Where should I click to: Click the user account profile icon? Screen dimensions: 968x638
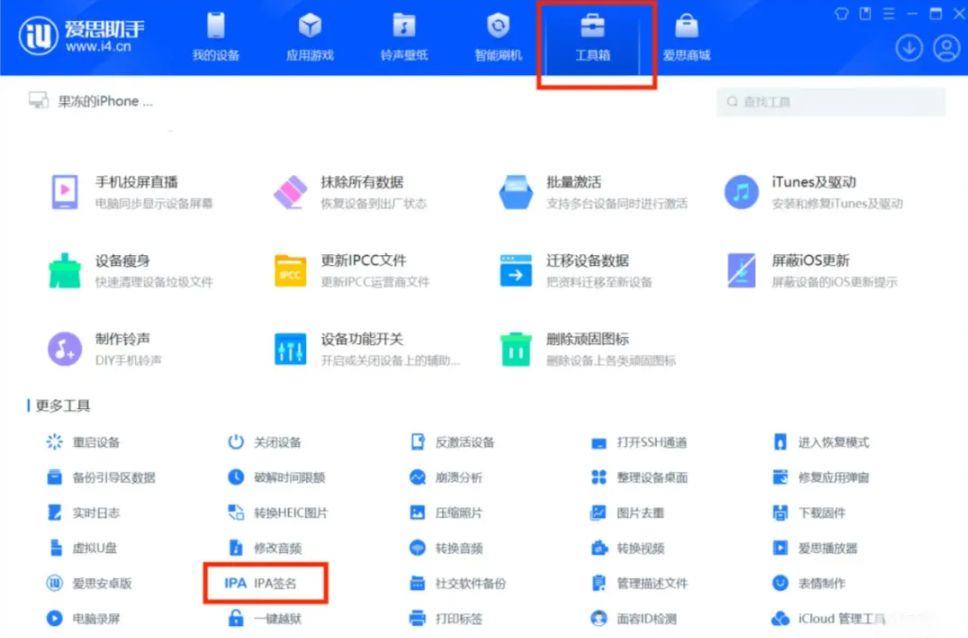[x=945, y=47]
